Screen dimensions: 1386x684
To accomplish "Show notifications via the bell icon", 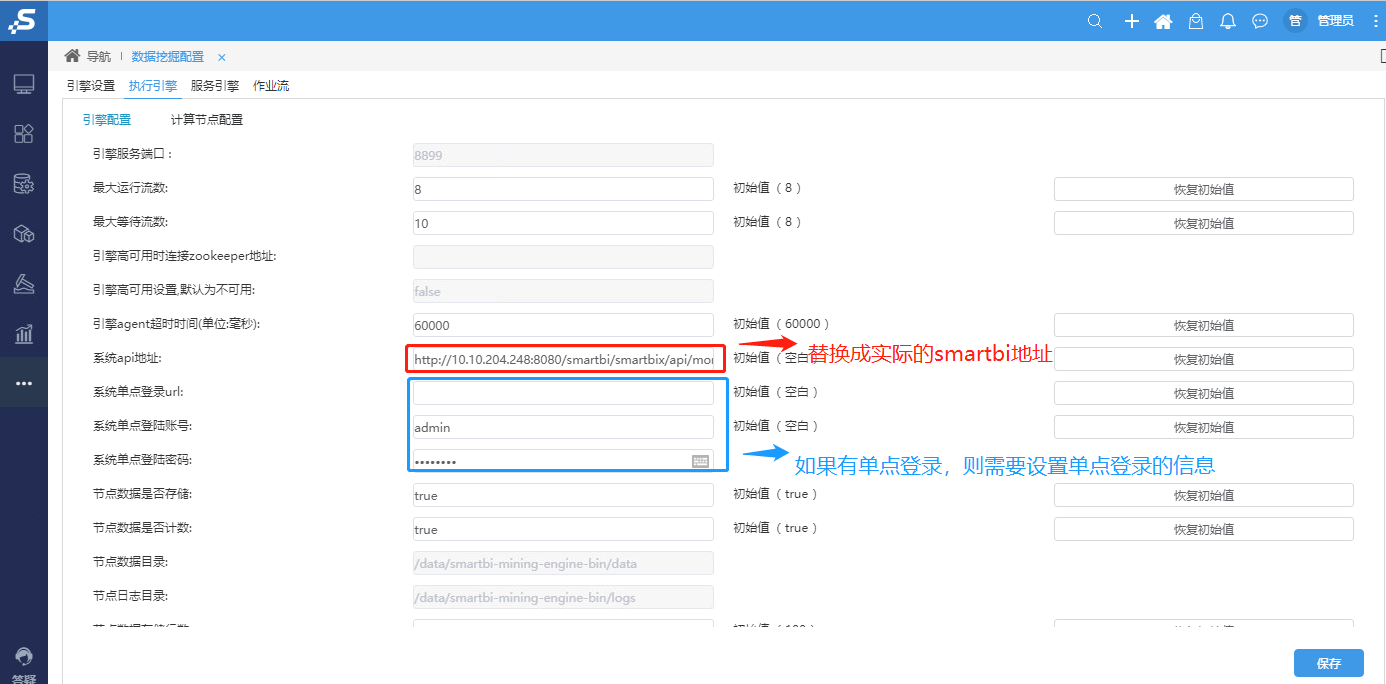I will click(1228, 21).
